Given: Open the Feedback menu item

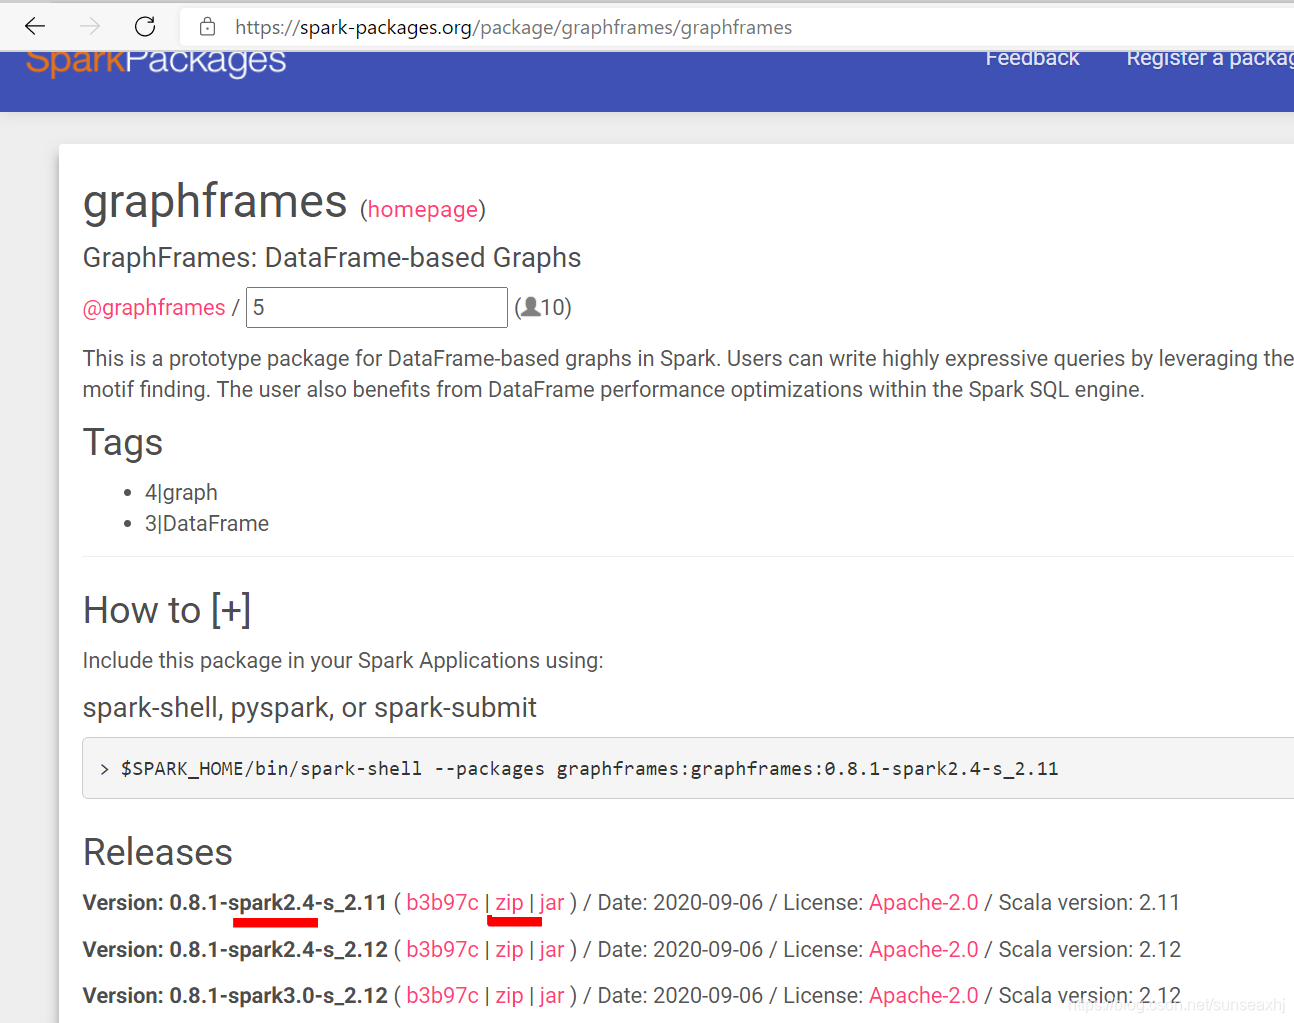Looking at the screenshot, I should 1032,58.
